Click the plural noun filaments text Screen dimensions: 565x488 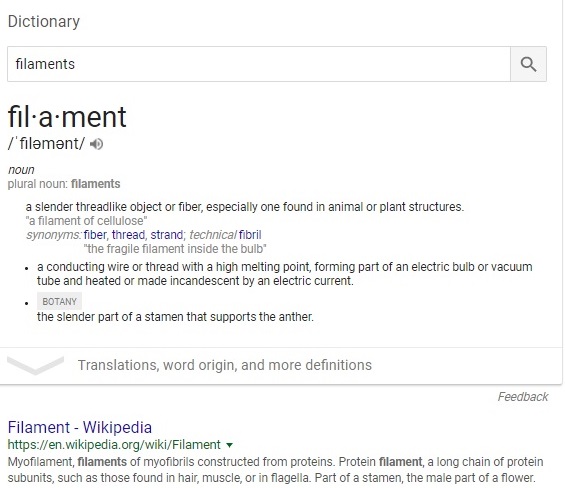tap(64, 184)
